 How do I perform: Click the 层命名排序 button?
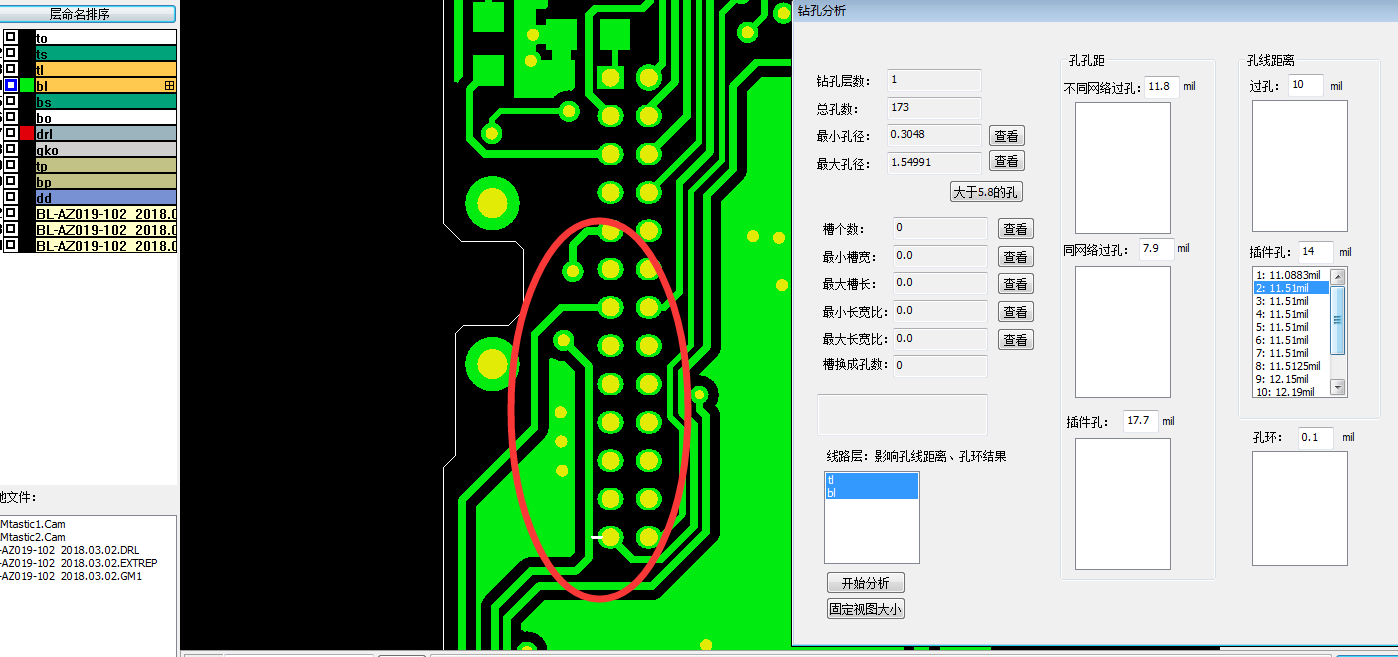pos(88,14)
